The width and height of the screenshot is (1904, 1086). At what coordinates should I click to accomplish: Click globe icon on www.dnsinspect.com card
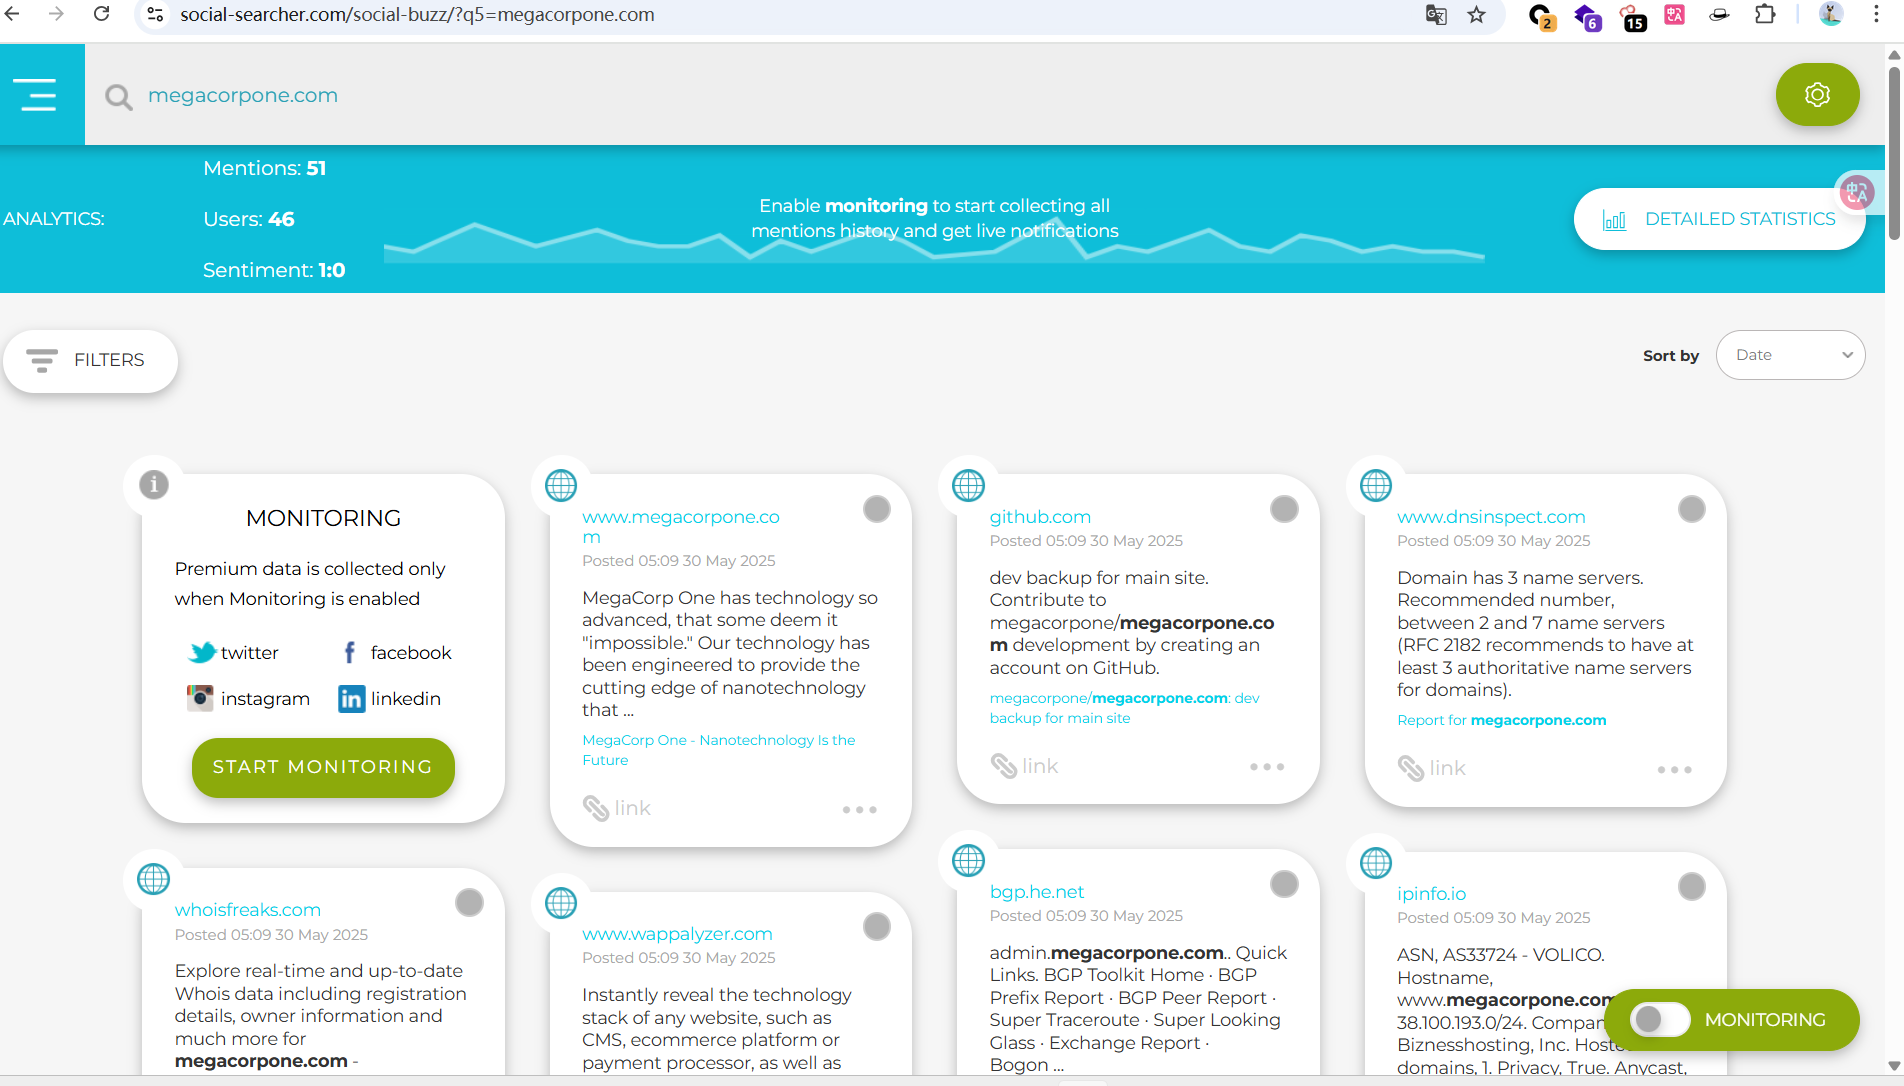[x=1376, y=486]
